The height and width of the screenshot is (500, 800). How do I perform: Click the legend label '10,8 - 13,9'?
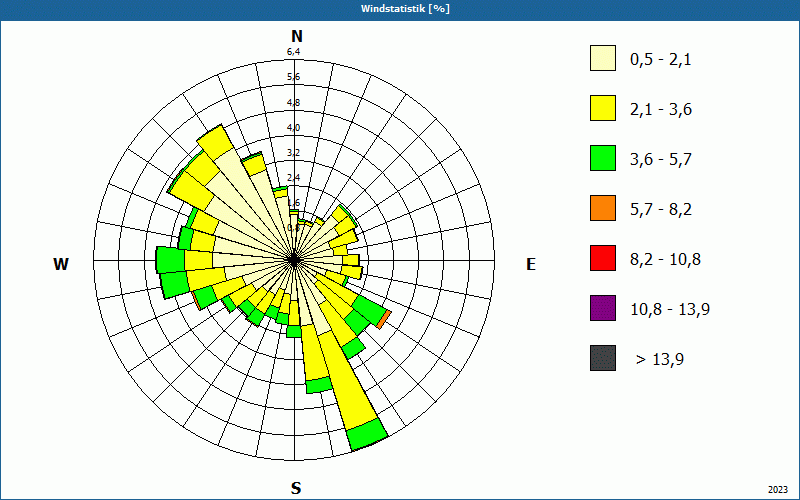(x=670, y=310)
